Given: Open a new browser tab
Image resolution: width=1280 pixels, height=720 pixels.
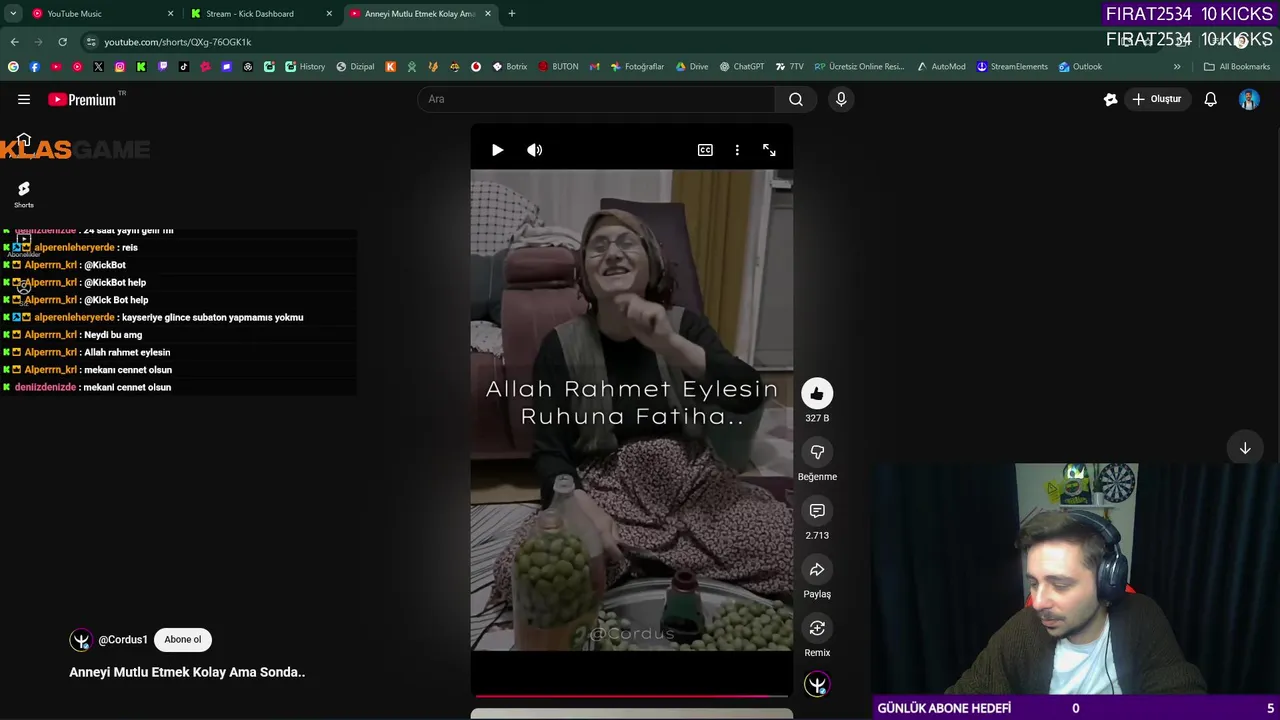Looking at the screenshot, I should [512, 14].
